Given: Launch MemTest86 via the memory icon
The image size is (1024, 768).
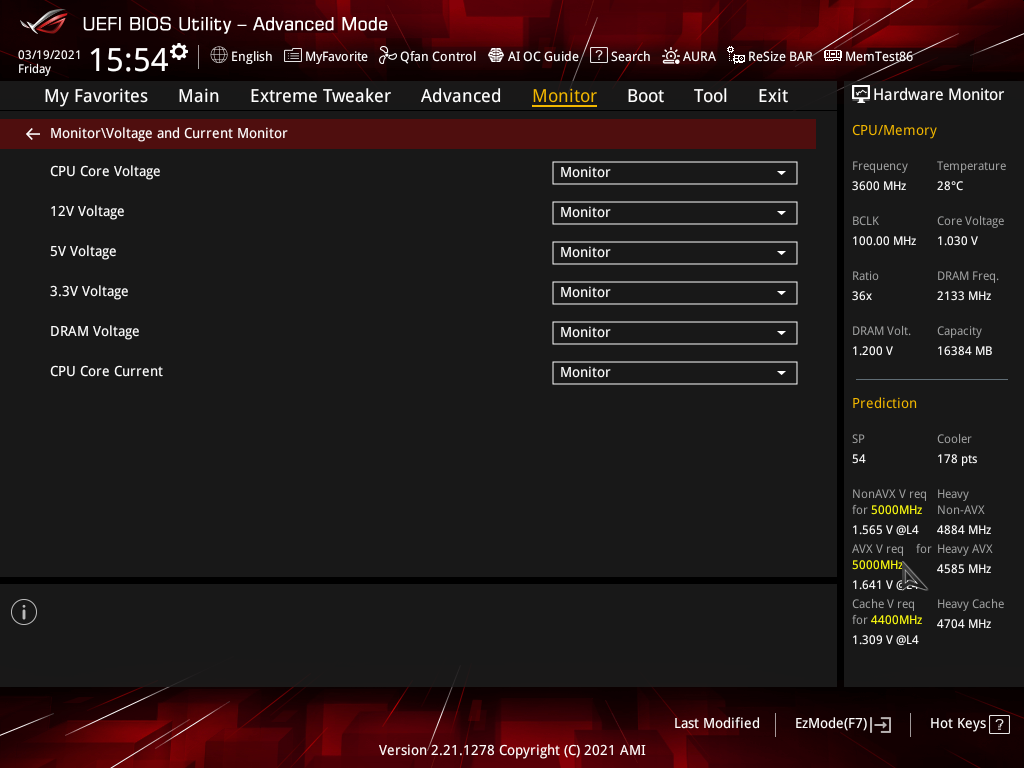Looking at the screenshot, I should tap(833, 56).
